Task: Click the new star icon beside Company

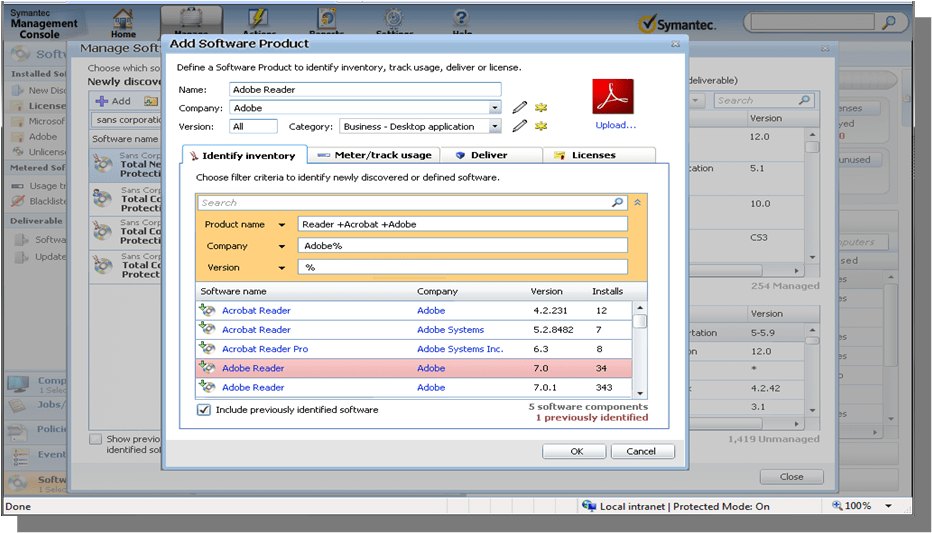Action: tap(540, 108)
